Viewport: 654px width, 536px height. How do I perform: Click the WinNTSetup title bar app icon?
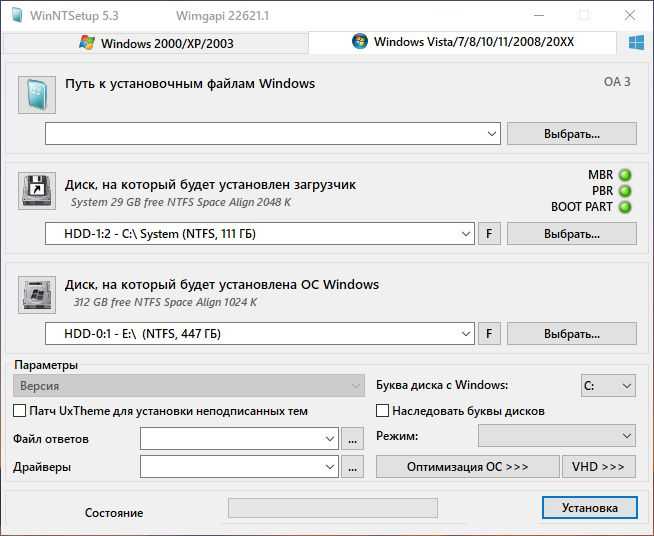(x=17, y=15)
